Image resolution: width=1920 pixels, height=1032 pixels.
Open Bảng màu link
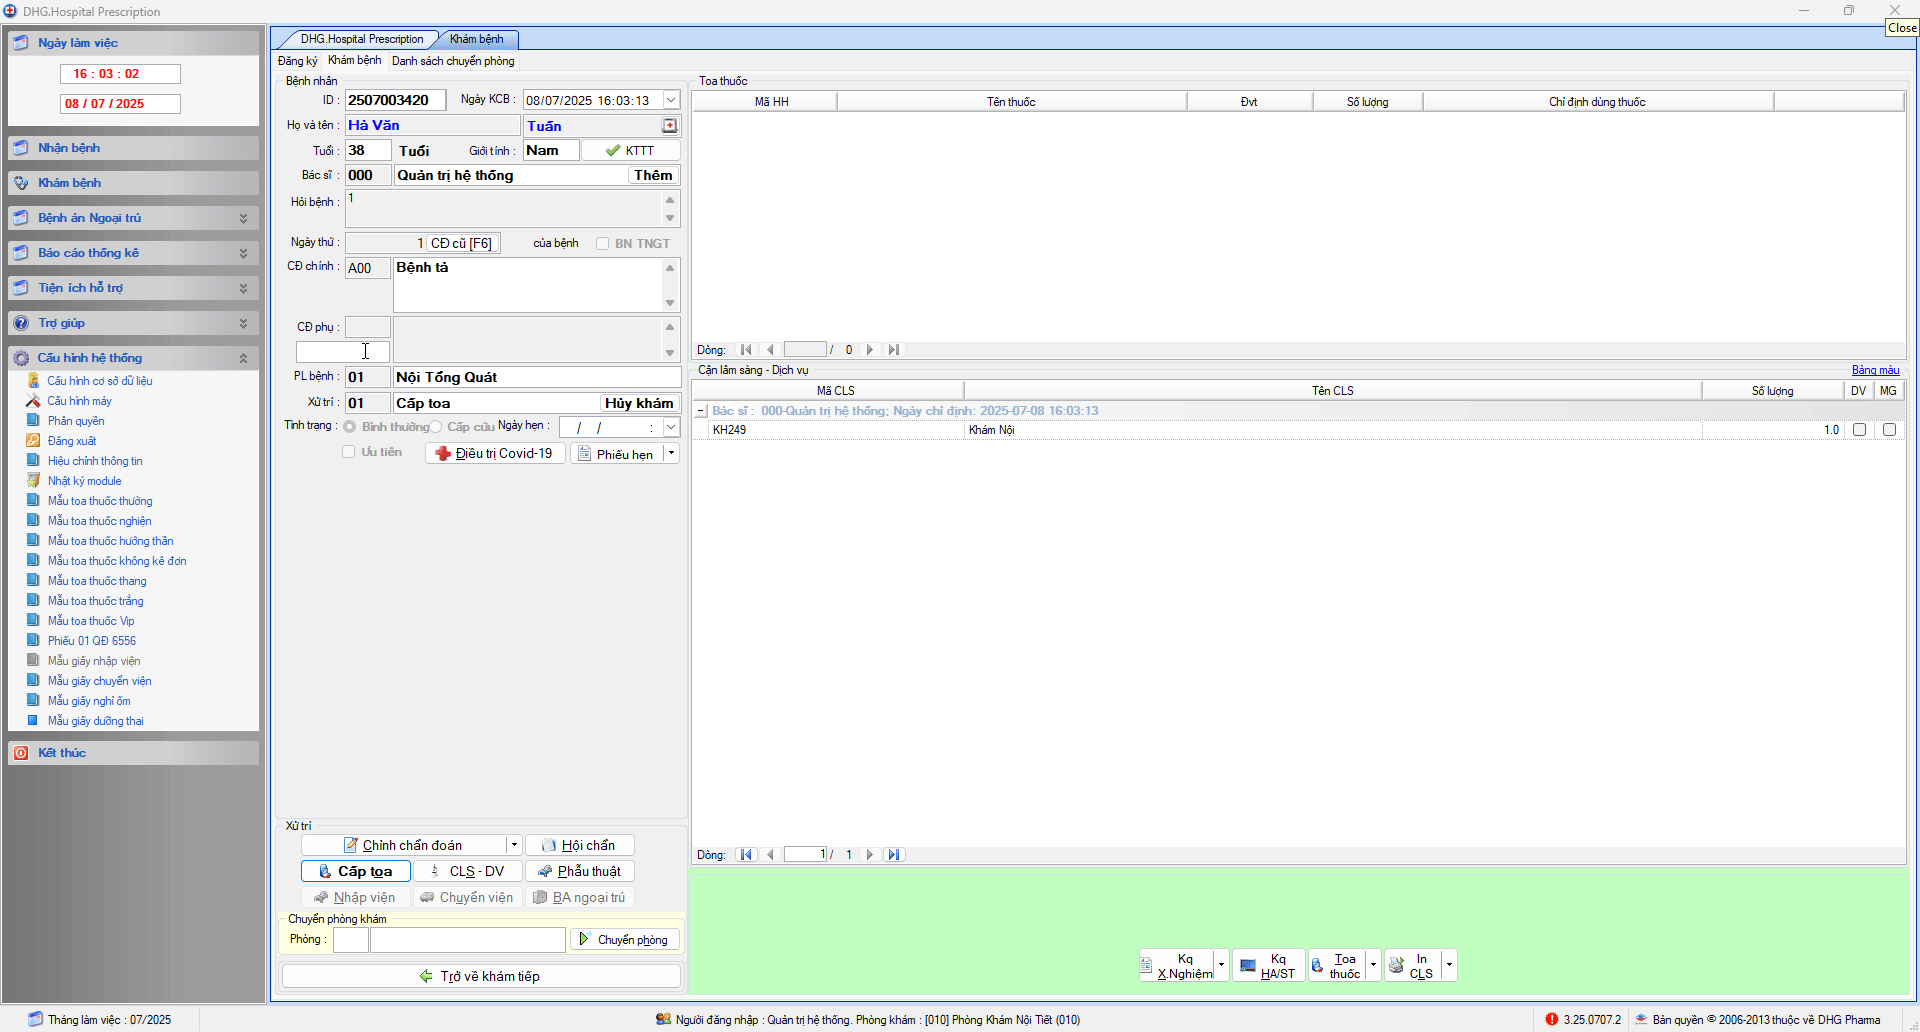1875,370
